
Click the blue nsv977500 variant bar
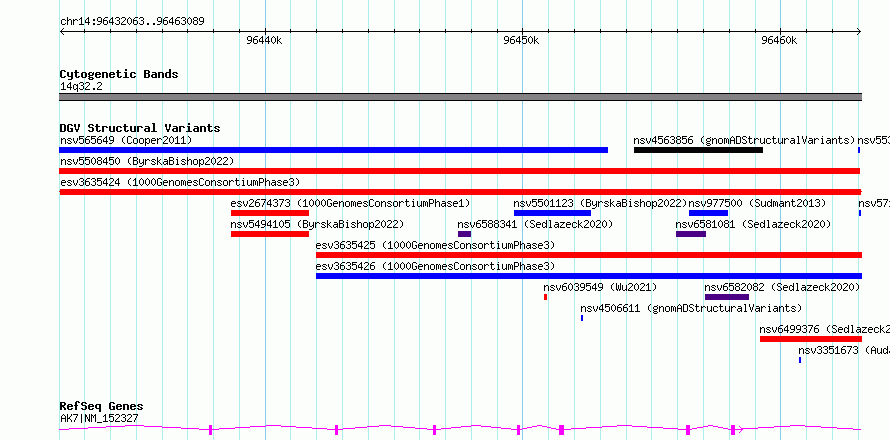click(708, 213)
